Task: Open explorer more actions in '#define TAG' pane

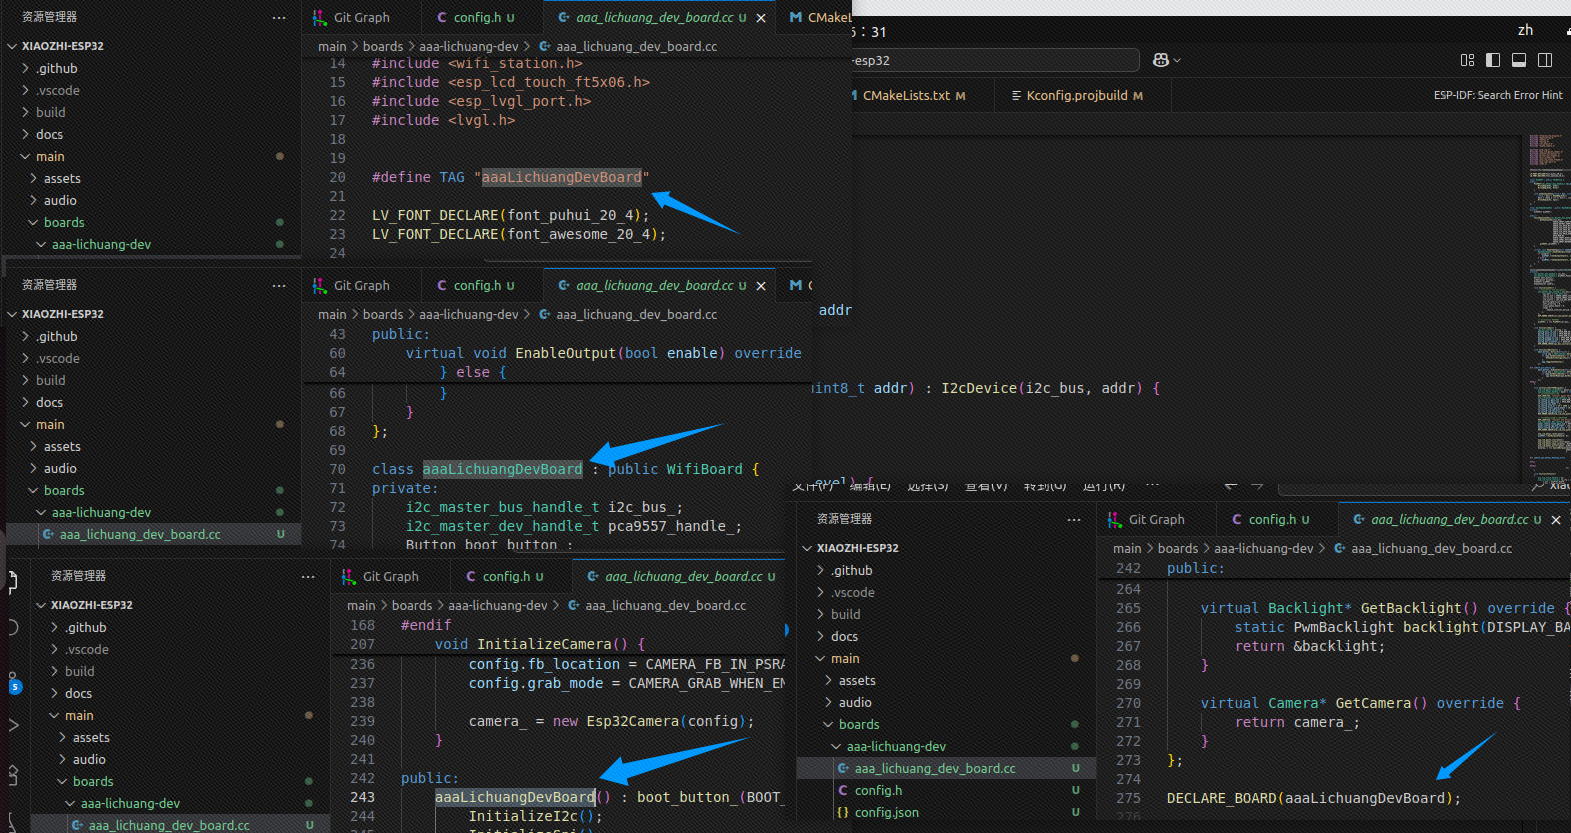Action: point(279,18)
